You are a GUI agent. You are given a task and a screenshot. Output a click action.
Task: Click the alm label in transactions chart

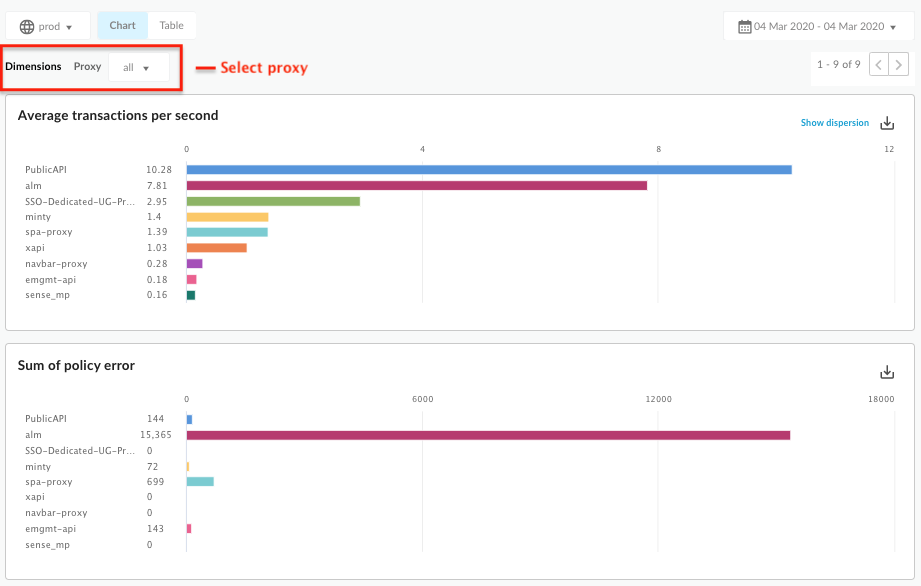point(32,186)
